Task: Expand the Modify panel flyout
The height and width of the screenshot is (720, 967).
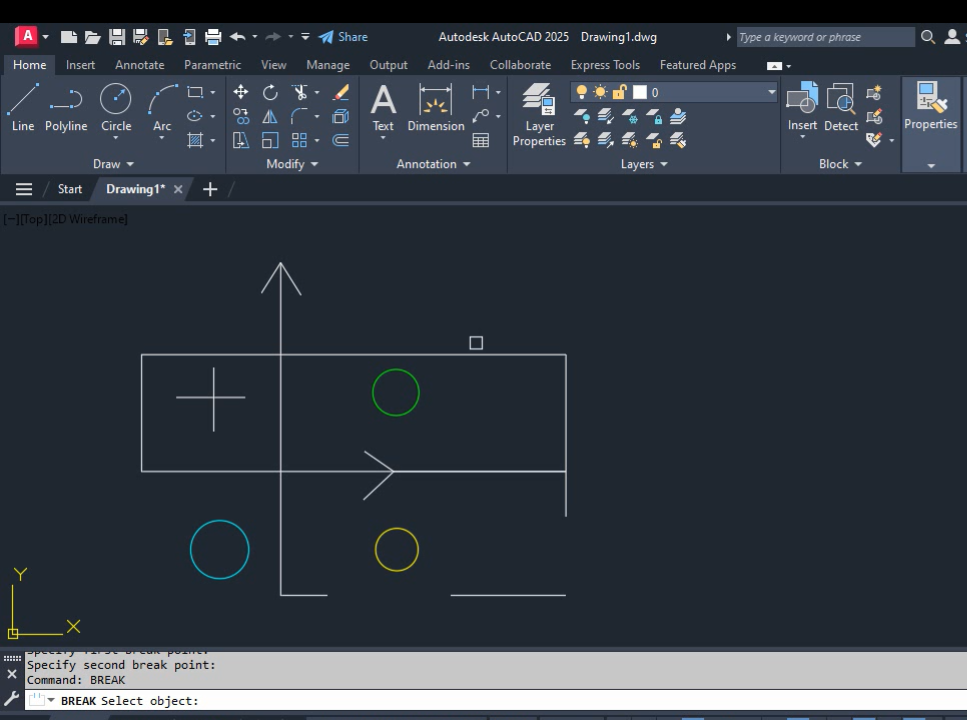Action: [x=292, y=164]
